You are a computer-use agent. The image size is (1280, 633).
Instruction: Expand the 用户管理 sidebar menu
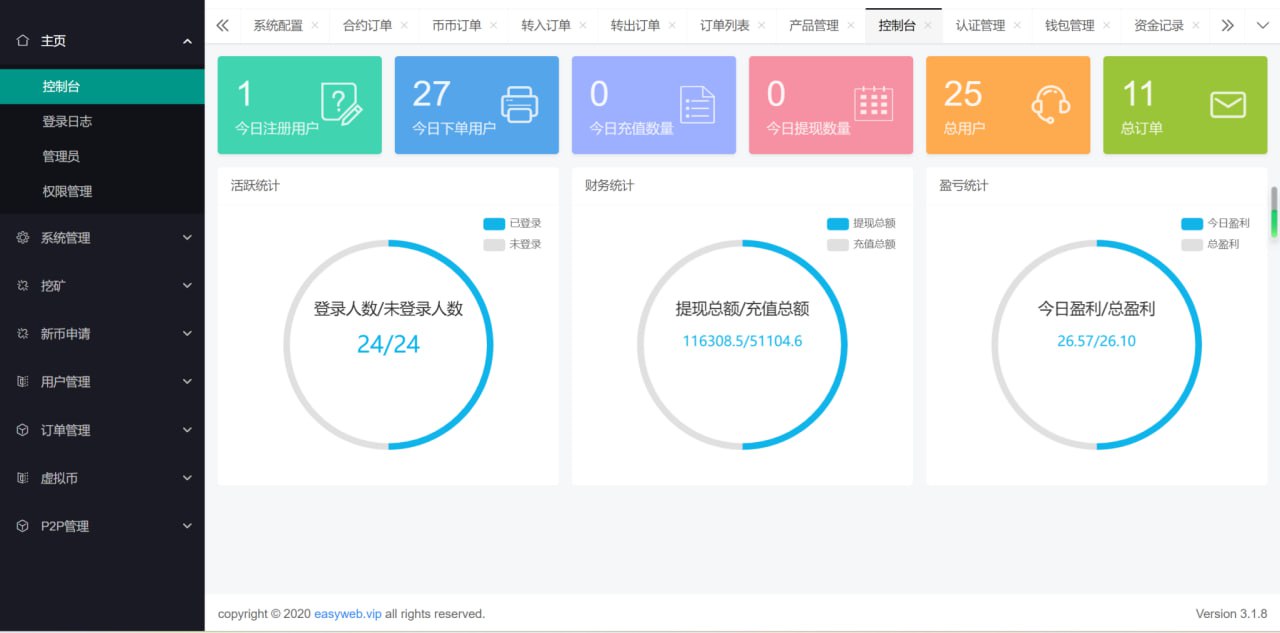click(x=102, y=382)
